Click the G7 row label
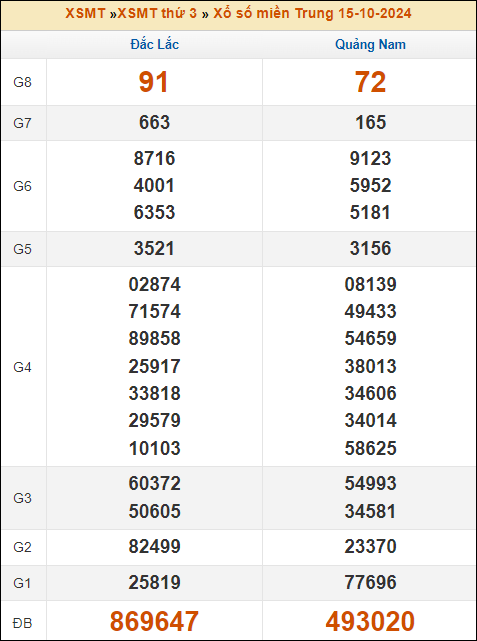The width and height of the screenshot is (477, 641). pyautogui.click(x=22, y=123)
